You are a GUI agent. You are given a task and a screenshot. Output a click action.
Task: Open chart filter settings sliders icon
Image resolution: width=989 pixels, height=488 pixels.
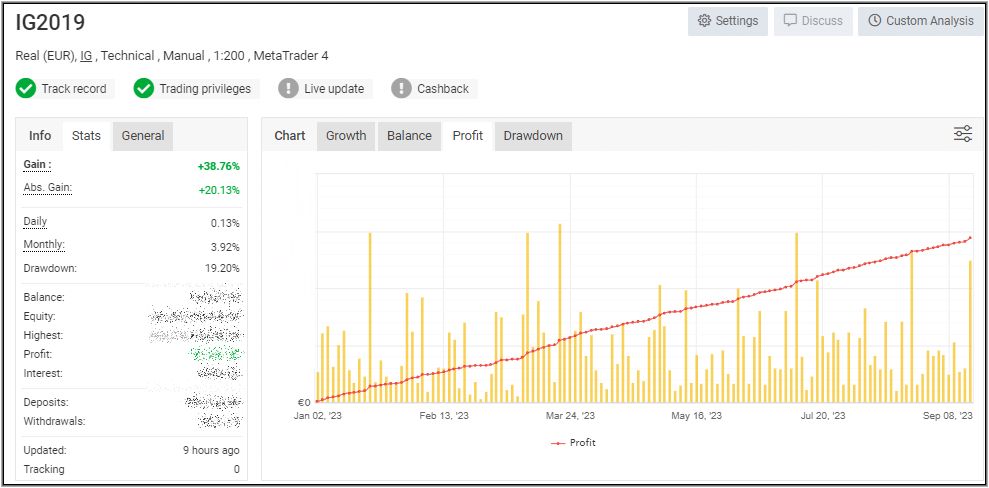[962, 134]
